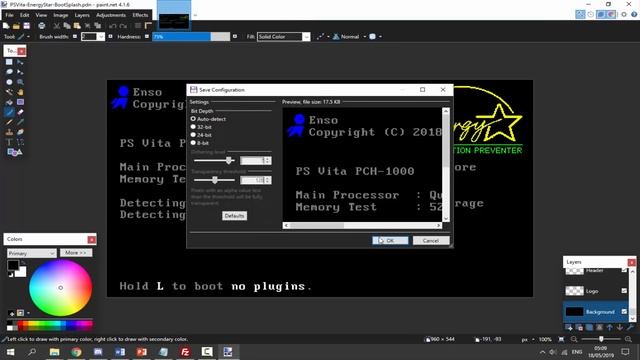The width and height of the screenshot is (640, 360).
Task: Click the Undo toolbar icon
Action: (x=113, y=26)
